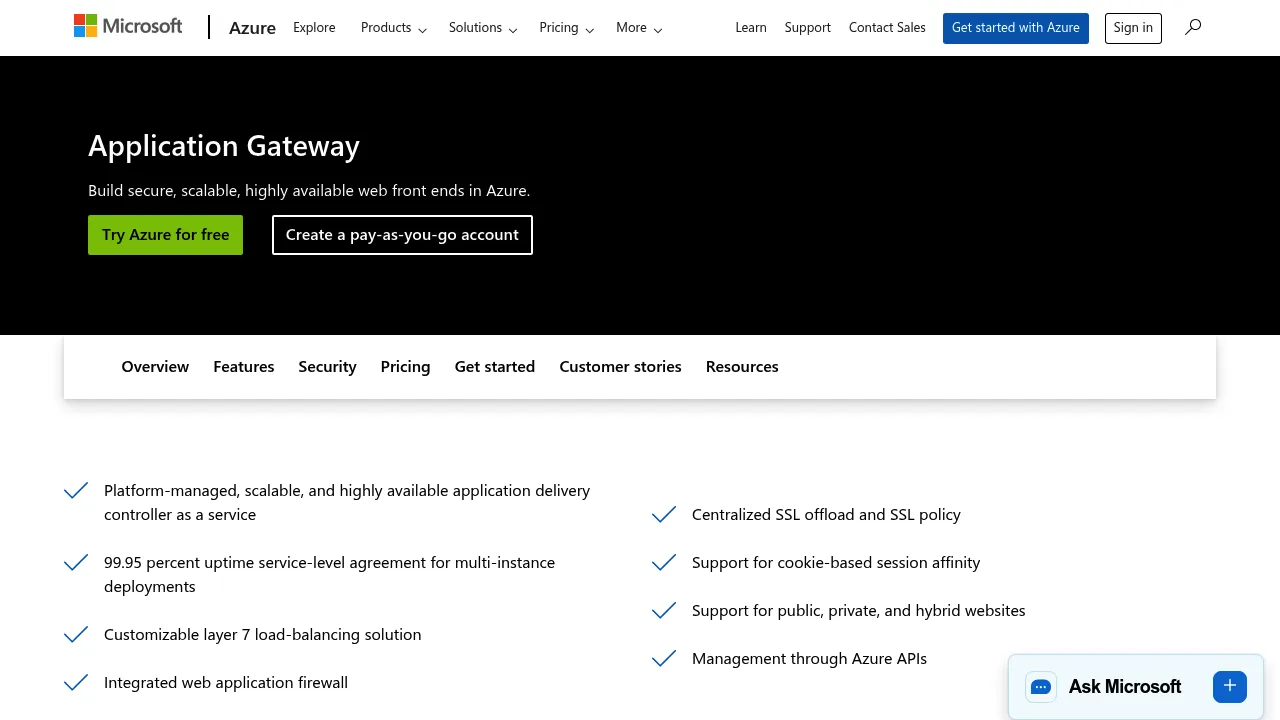Click the 'Build secure, scalable' tagline text

(309, 191)
